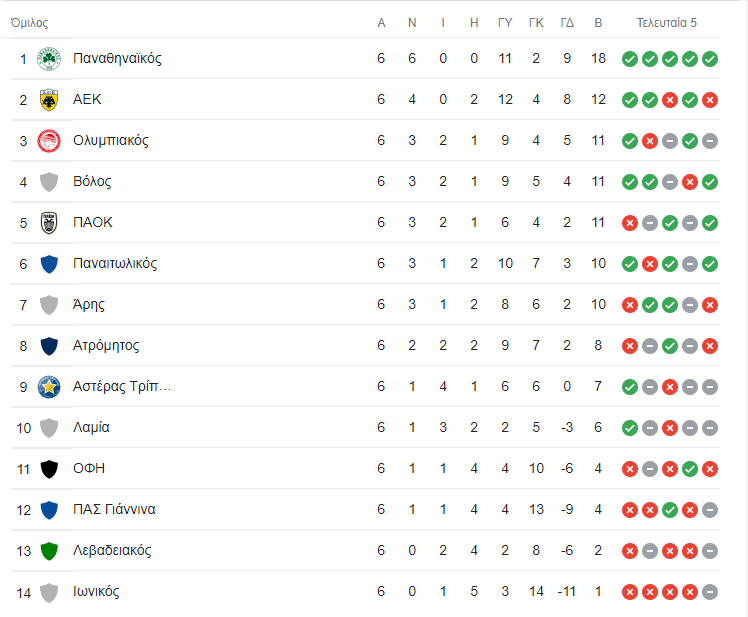
Task: Click Παναιτωλικός blue shield icon
Action: [49, 264]
